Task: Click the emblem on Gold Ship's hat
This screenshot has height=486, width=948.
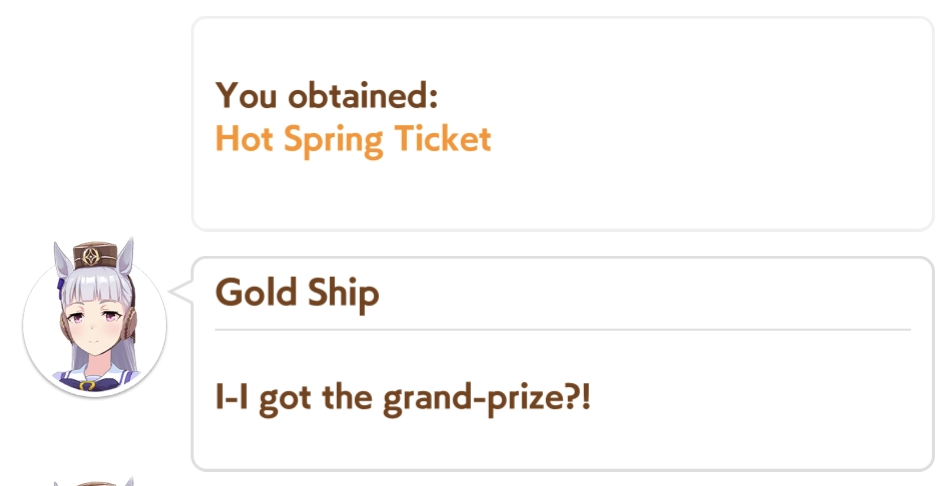Action: [91, 257]
